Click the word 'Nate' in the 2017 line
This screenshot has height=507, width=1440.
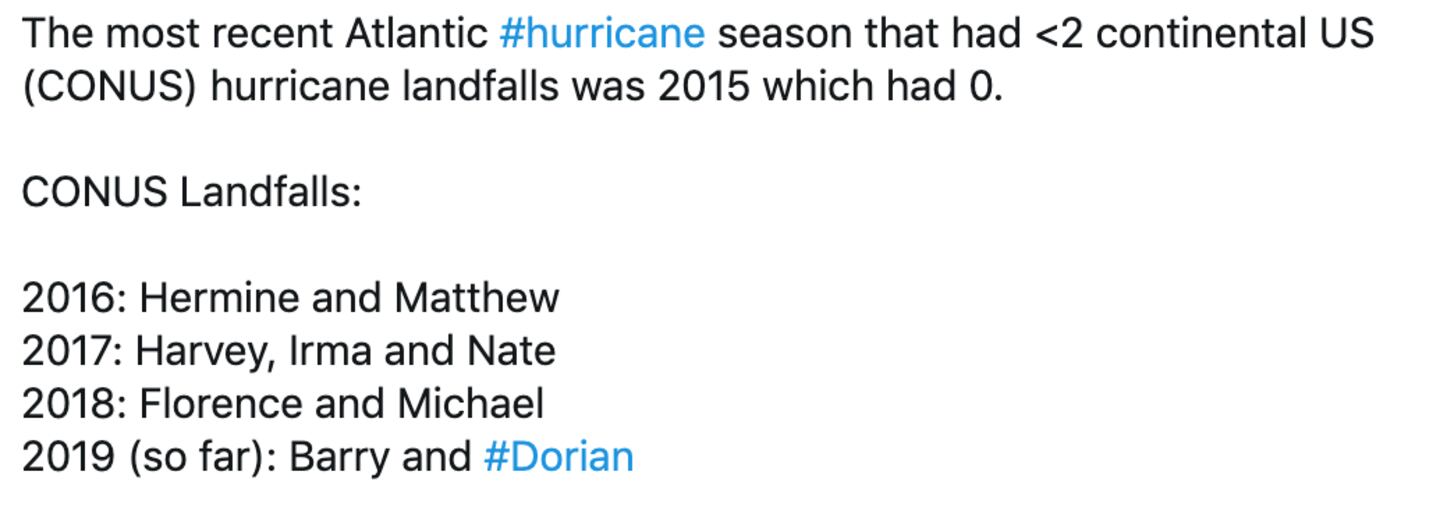(510, 351)
